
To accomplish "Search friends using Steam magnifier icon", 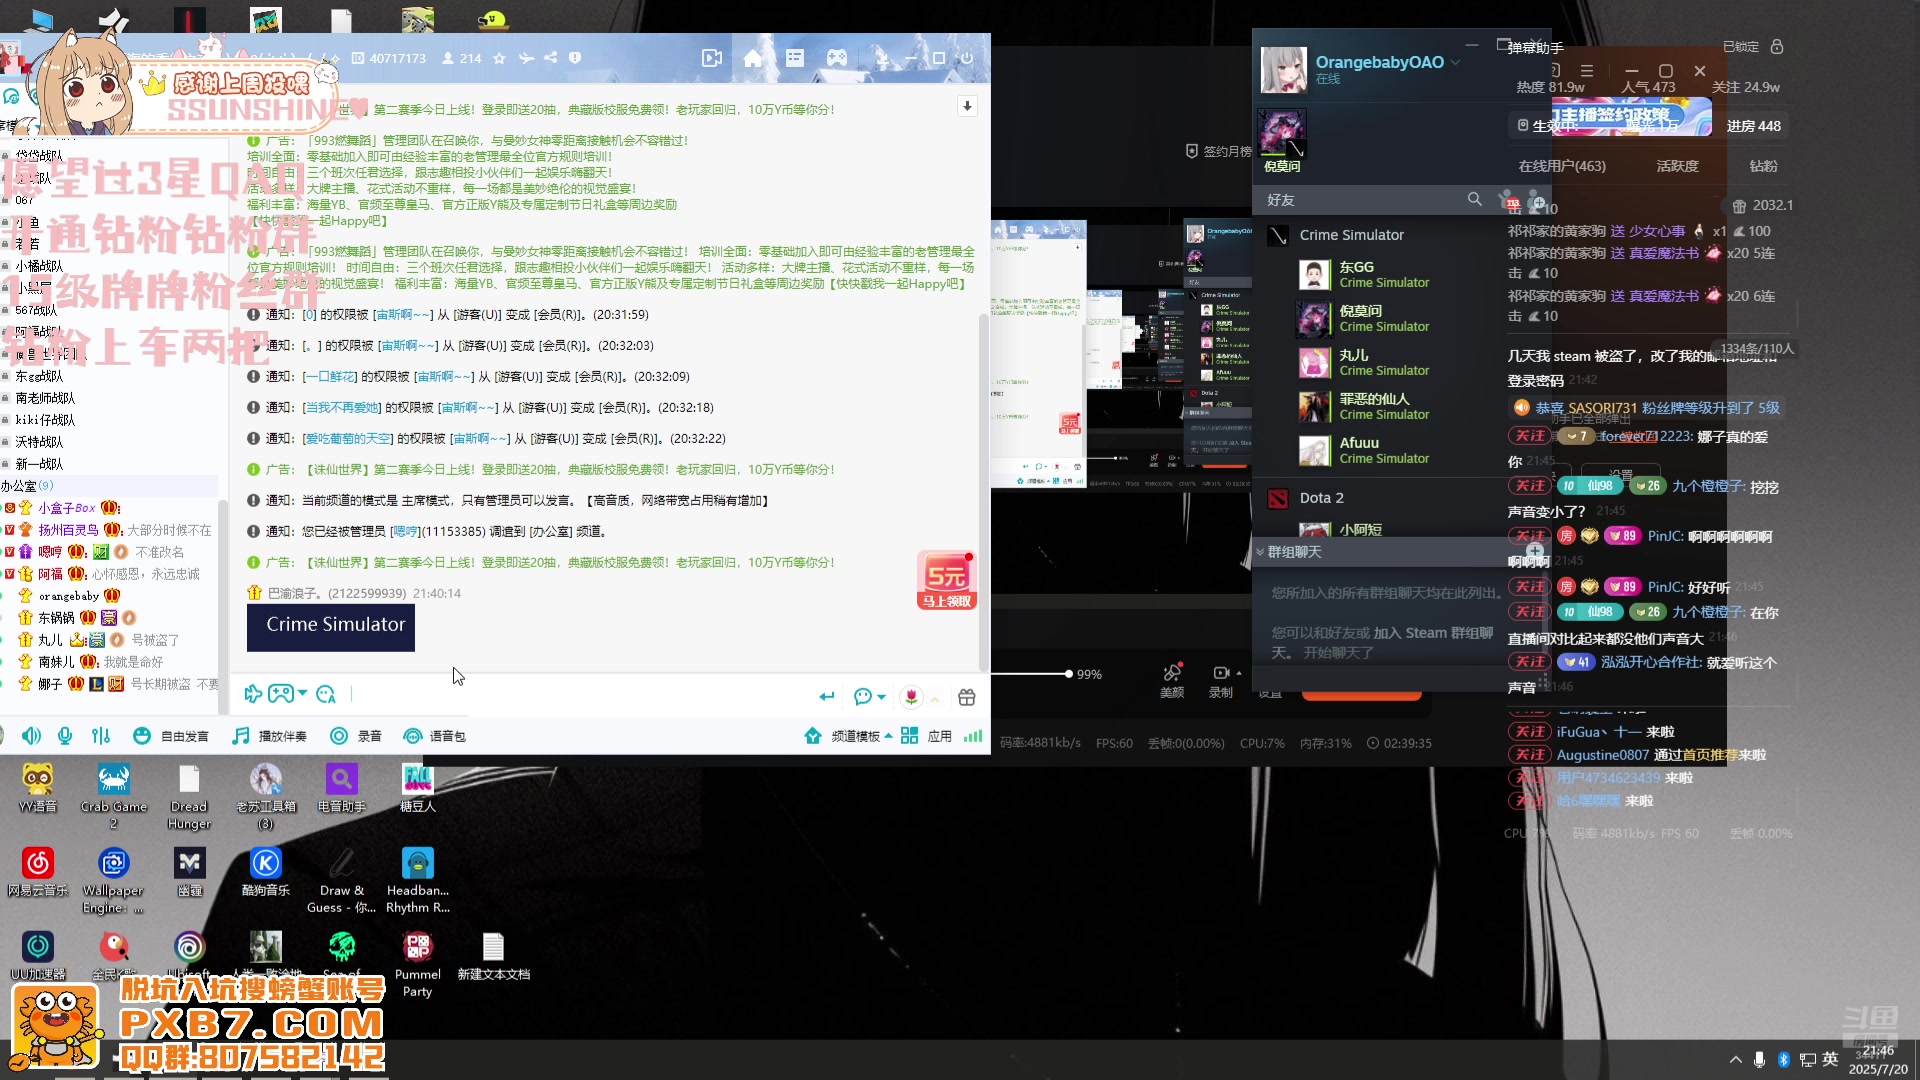I will 1474,199.
